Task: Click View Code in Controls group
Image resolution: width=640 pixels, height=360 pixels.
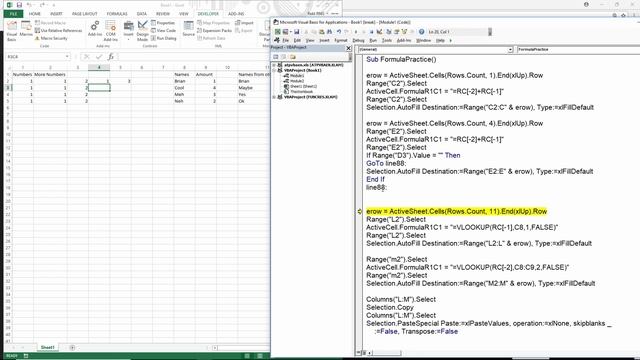Action: [x=163, y=31]
